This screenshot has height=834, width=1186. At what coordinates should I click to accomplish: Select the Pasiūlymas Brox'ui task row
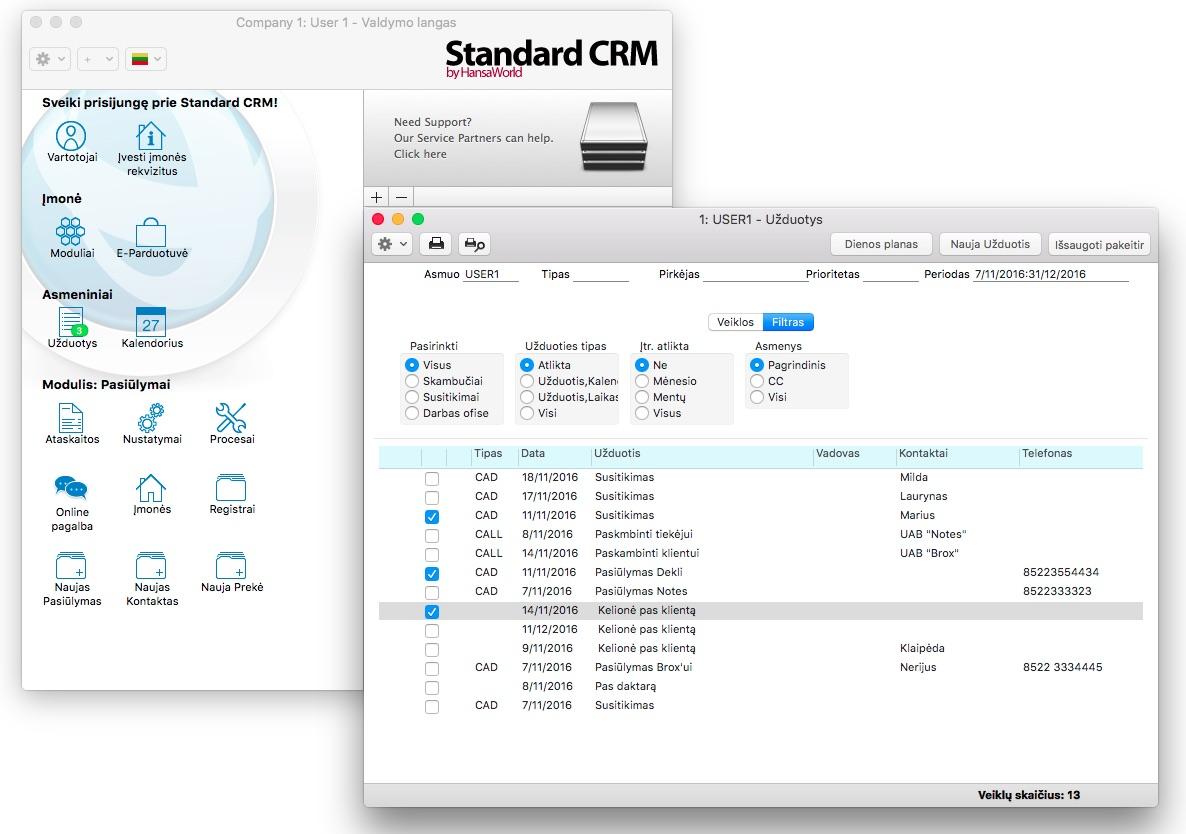pos(760,668)
